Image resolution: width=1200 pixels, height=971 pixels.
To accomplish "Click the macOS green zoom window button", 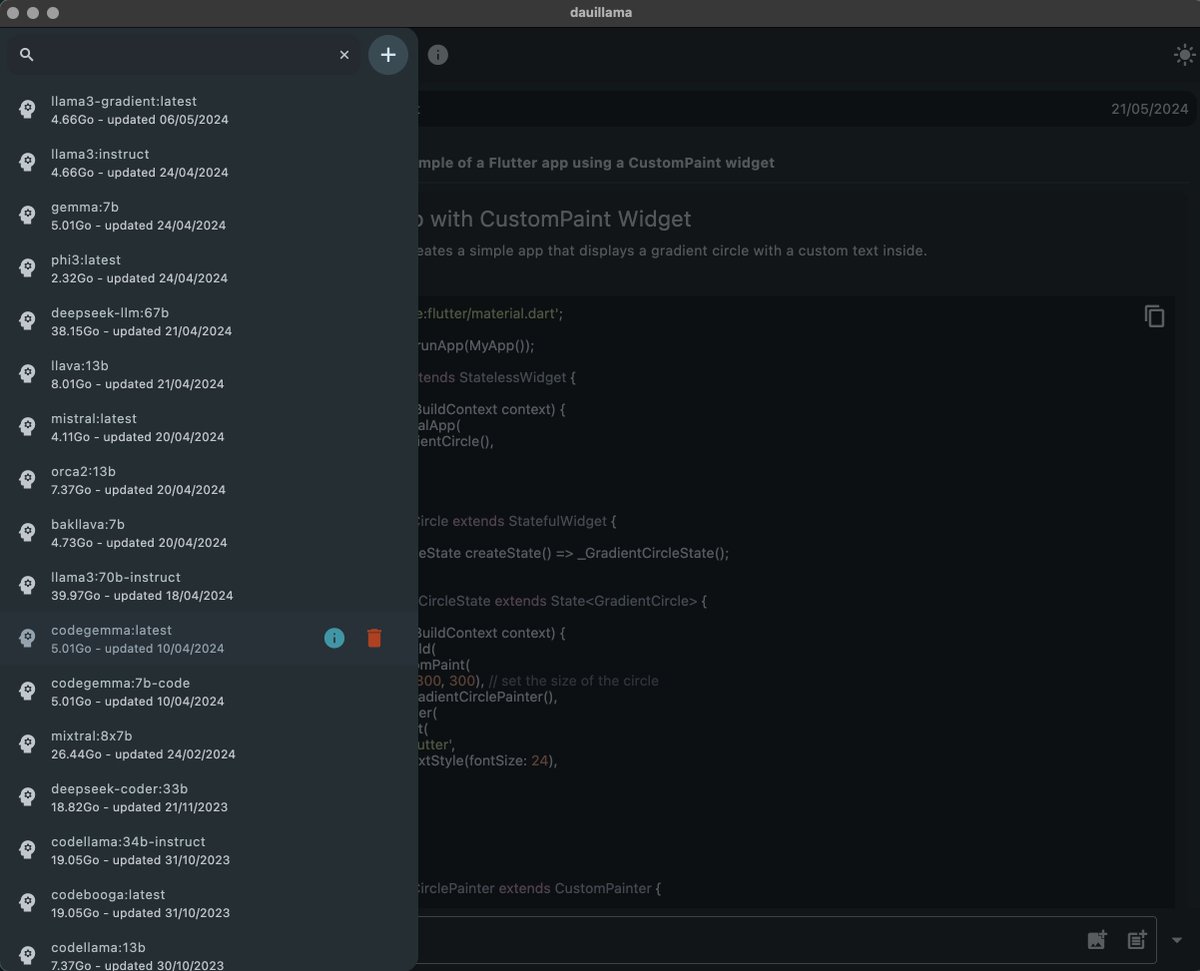I will point(53,13).
